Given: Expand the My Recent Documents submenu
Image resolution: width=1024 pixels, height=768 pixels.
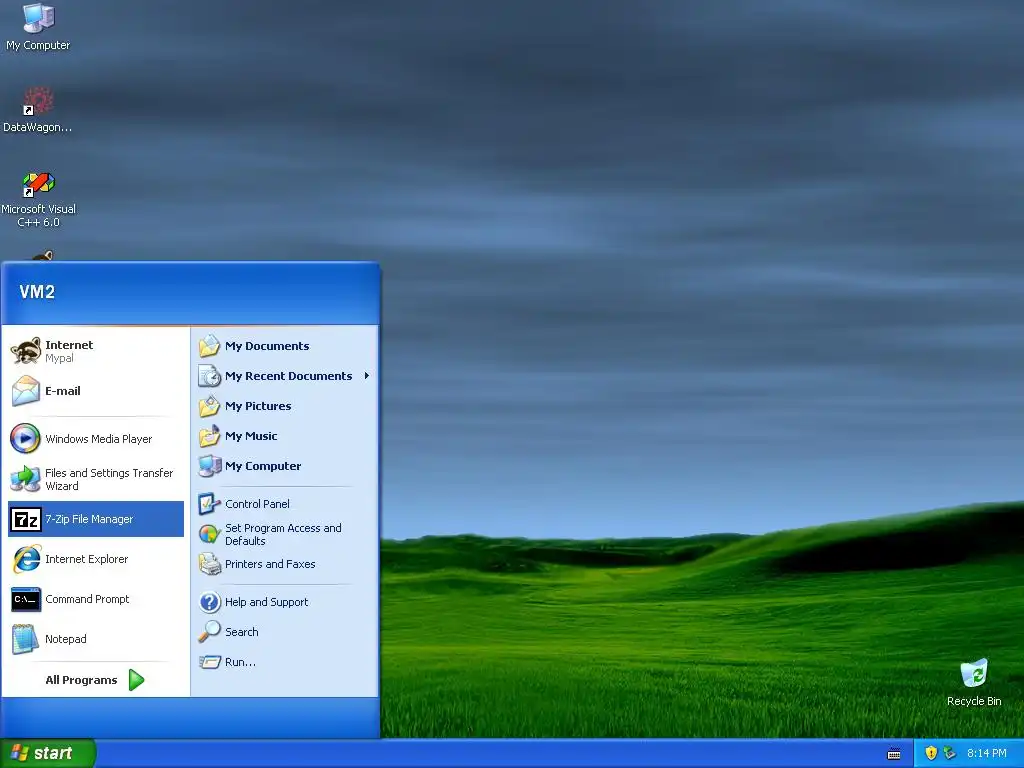Looking at the screenshot, I should (285, 376).
